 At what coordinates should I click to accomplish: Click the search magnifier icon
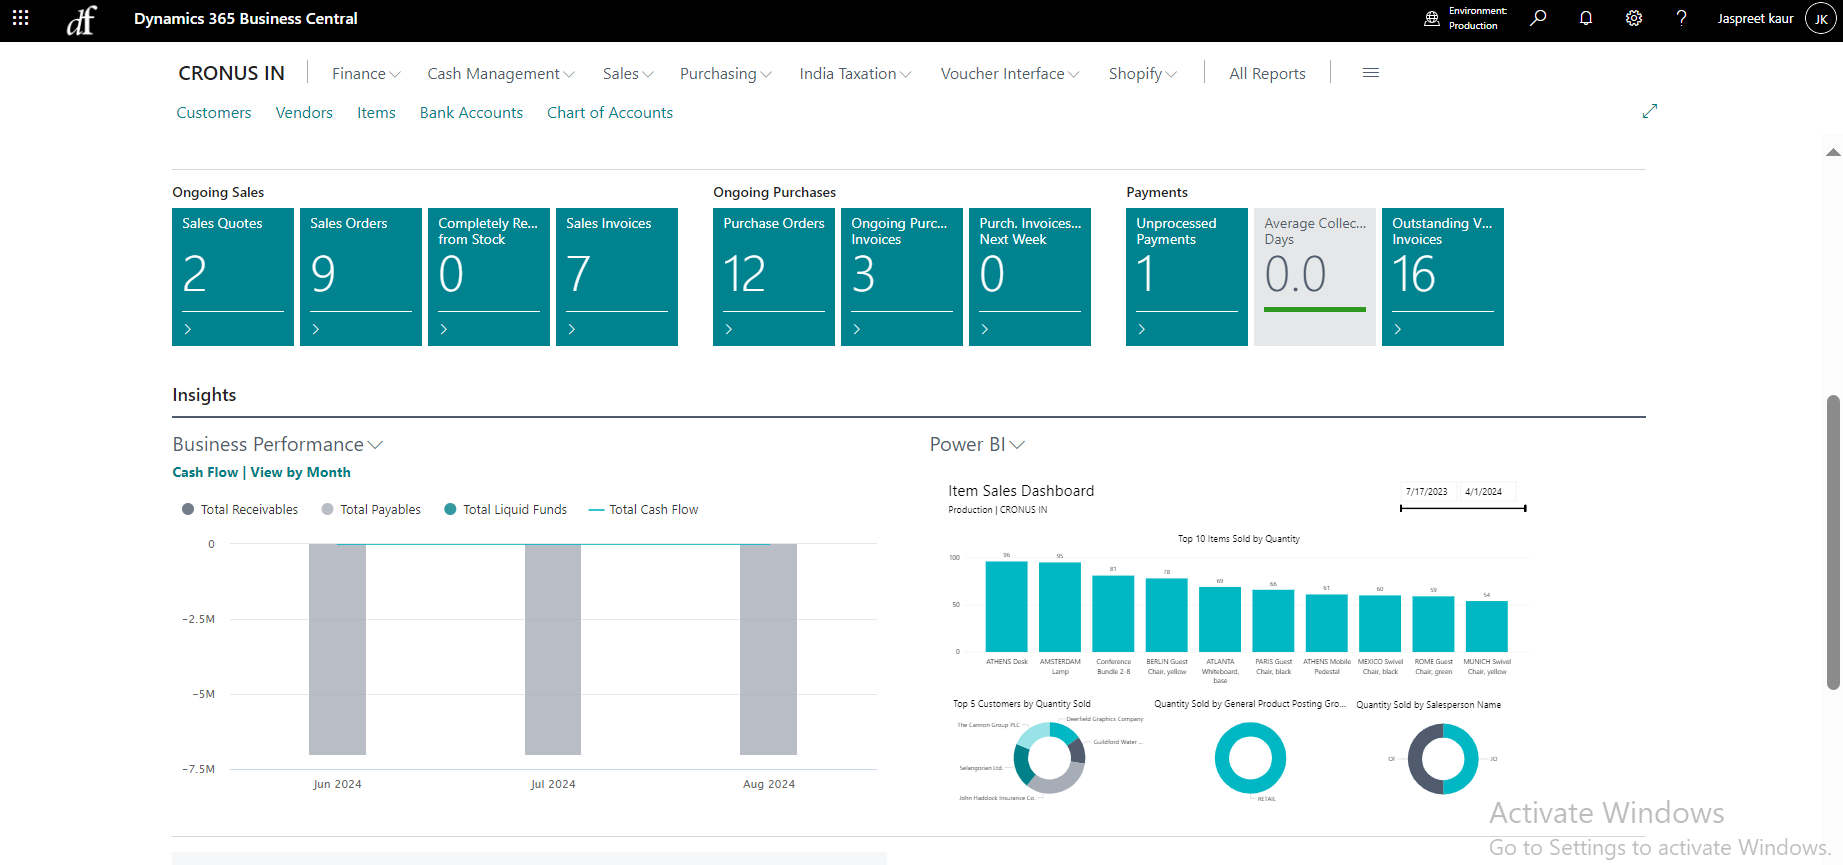tap(1538, 18)
